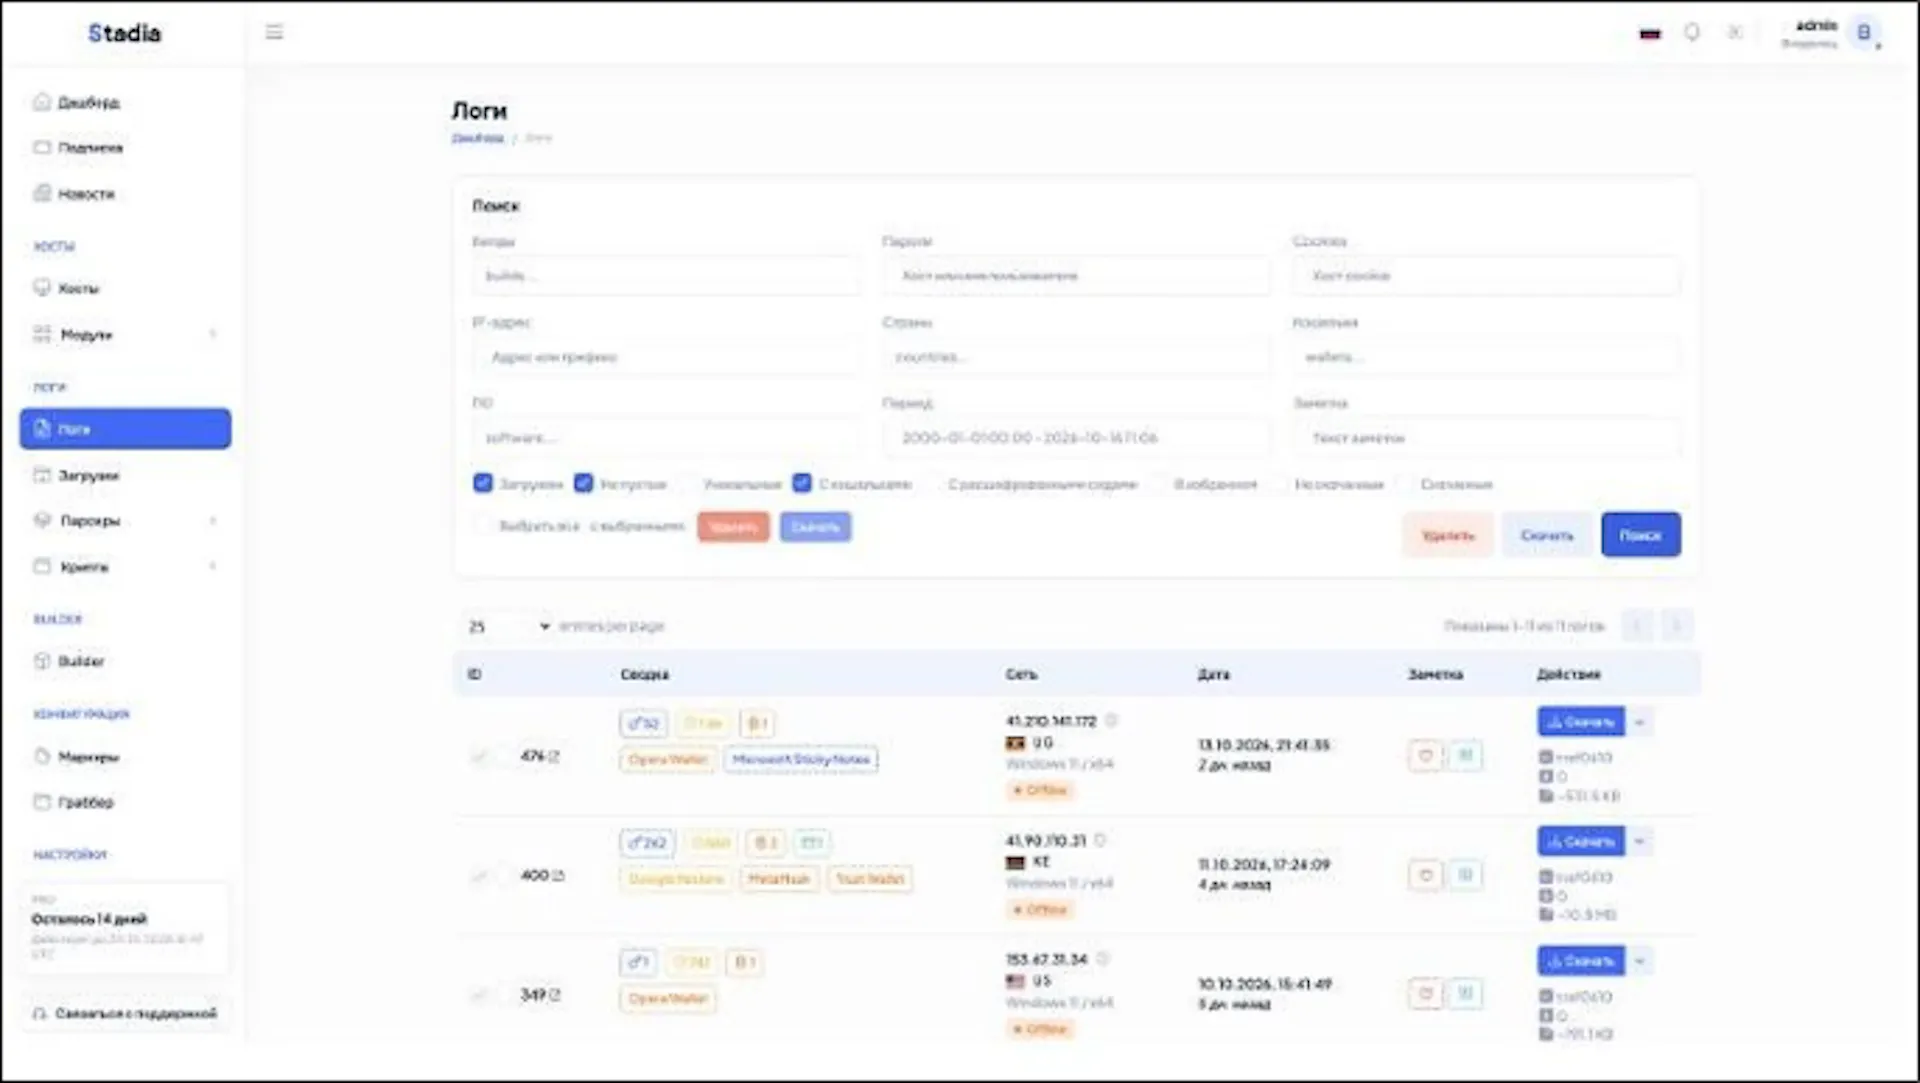The height and width of the screenshot is (1083, 1920).
Task: Click the red favorite icon in row 474
Action: [1425, 755]
